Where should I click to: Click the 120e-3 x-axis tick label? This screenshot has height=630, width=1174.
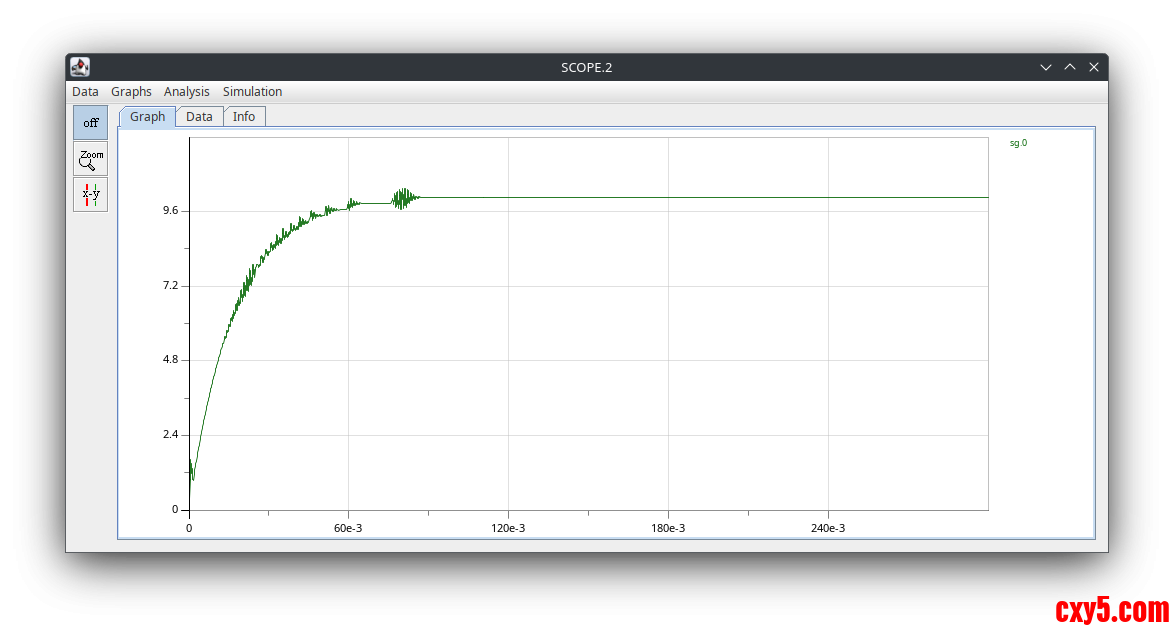[508, 528]
